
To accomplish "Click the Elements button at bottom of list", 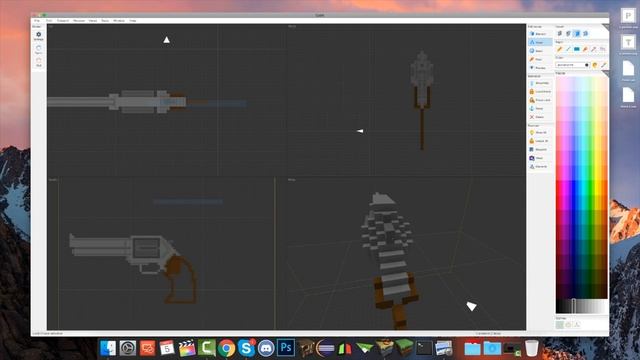I will (x=540, y=167).
